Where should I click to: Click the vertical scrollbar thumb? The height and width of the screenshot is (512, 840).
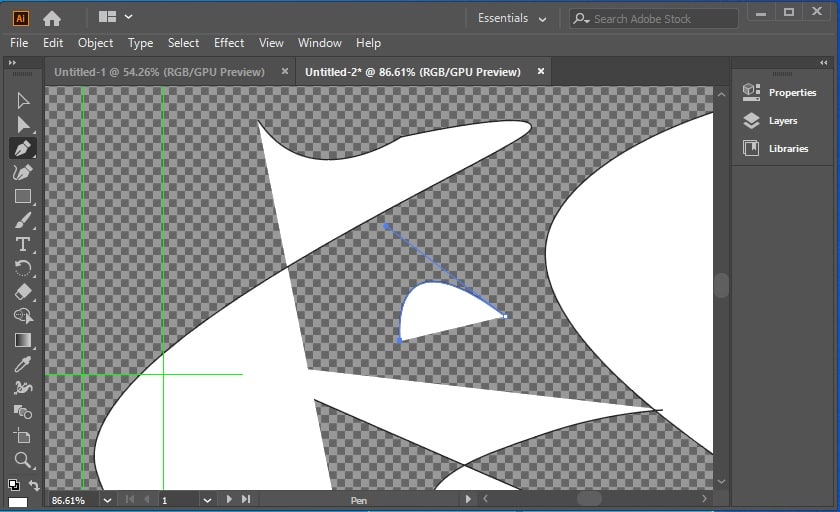click(722, 285)
